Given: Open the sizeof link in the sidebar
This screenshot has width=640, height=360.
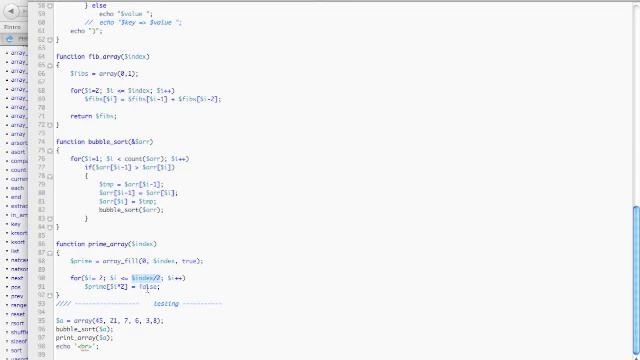Looking at the screenshot, I should 19,341.
